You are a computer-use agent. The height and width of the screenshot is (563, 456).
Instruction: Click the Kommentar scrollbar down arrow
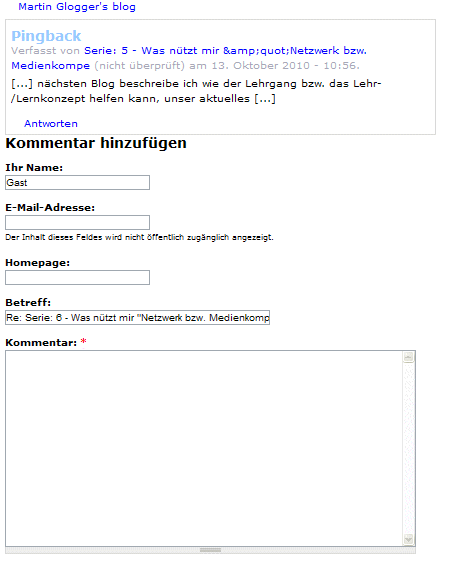[x=409, y=539]
